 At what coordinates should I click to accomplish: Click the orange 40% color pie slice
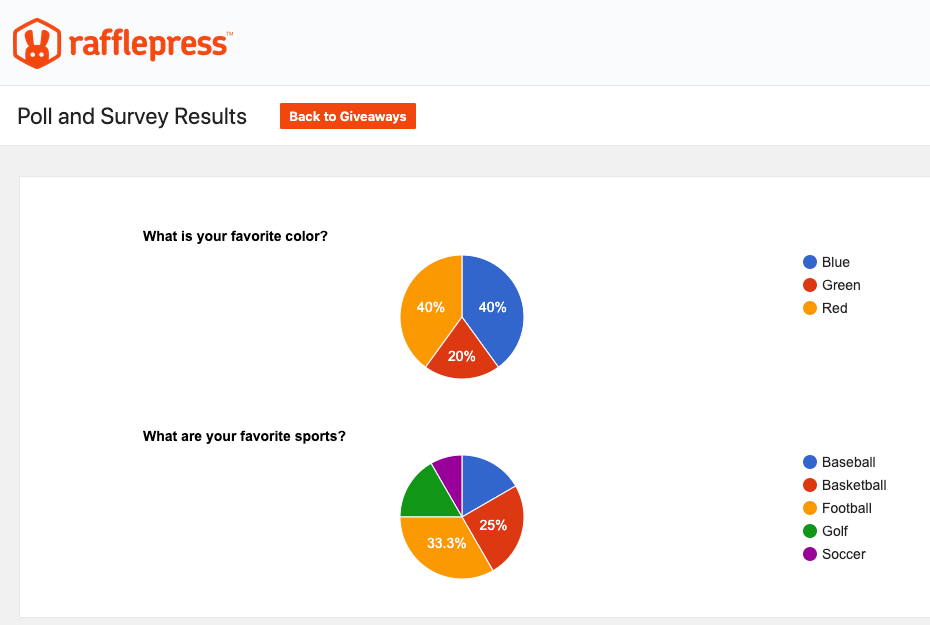coord(430,307)
